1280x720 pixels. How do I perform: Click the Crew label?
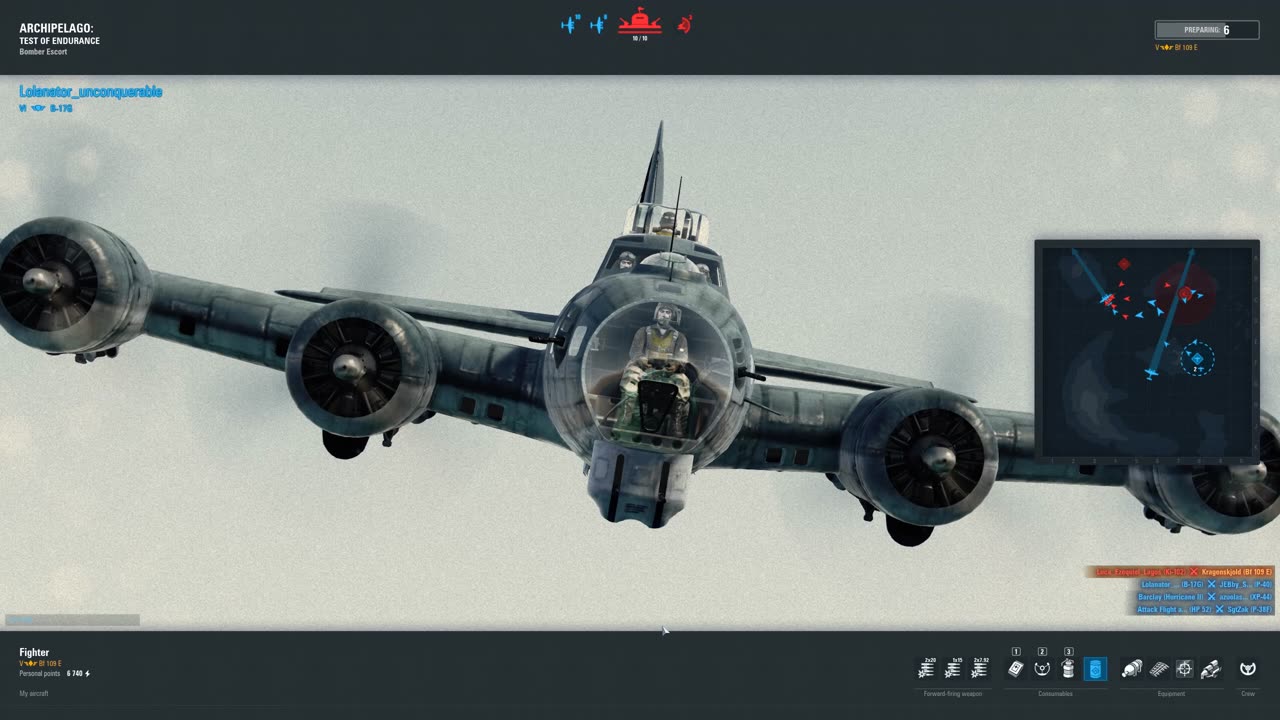(1248, 693)
